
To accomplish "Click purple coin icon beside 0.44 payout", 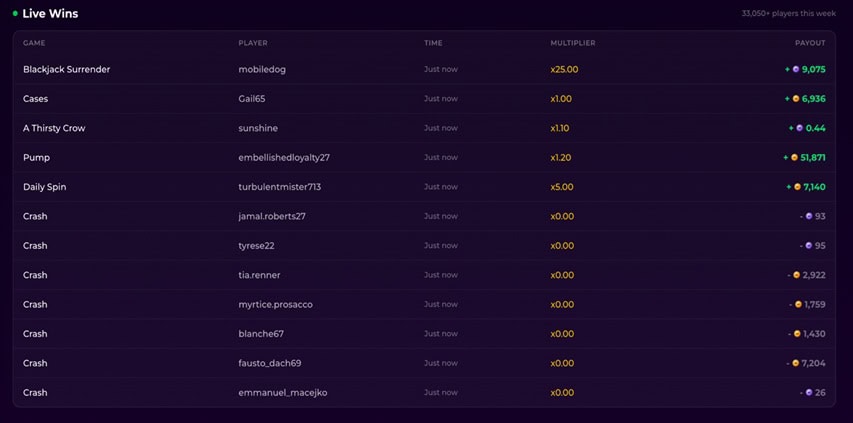I will pos(799,128).
